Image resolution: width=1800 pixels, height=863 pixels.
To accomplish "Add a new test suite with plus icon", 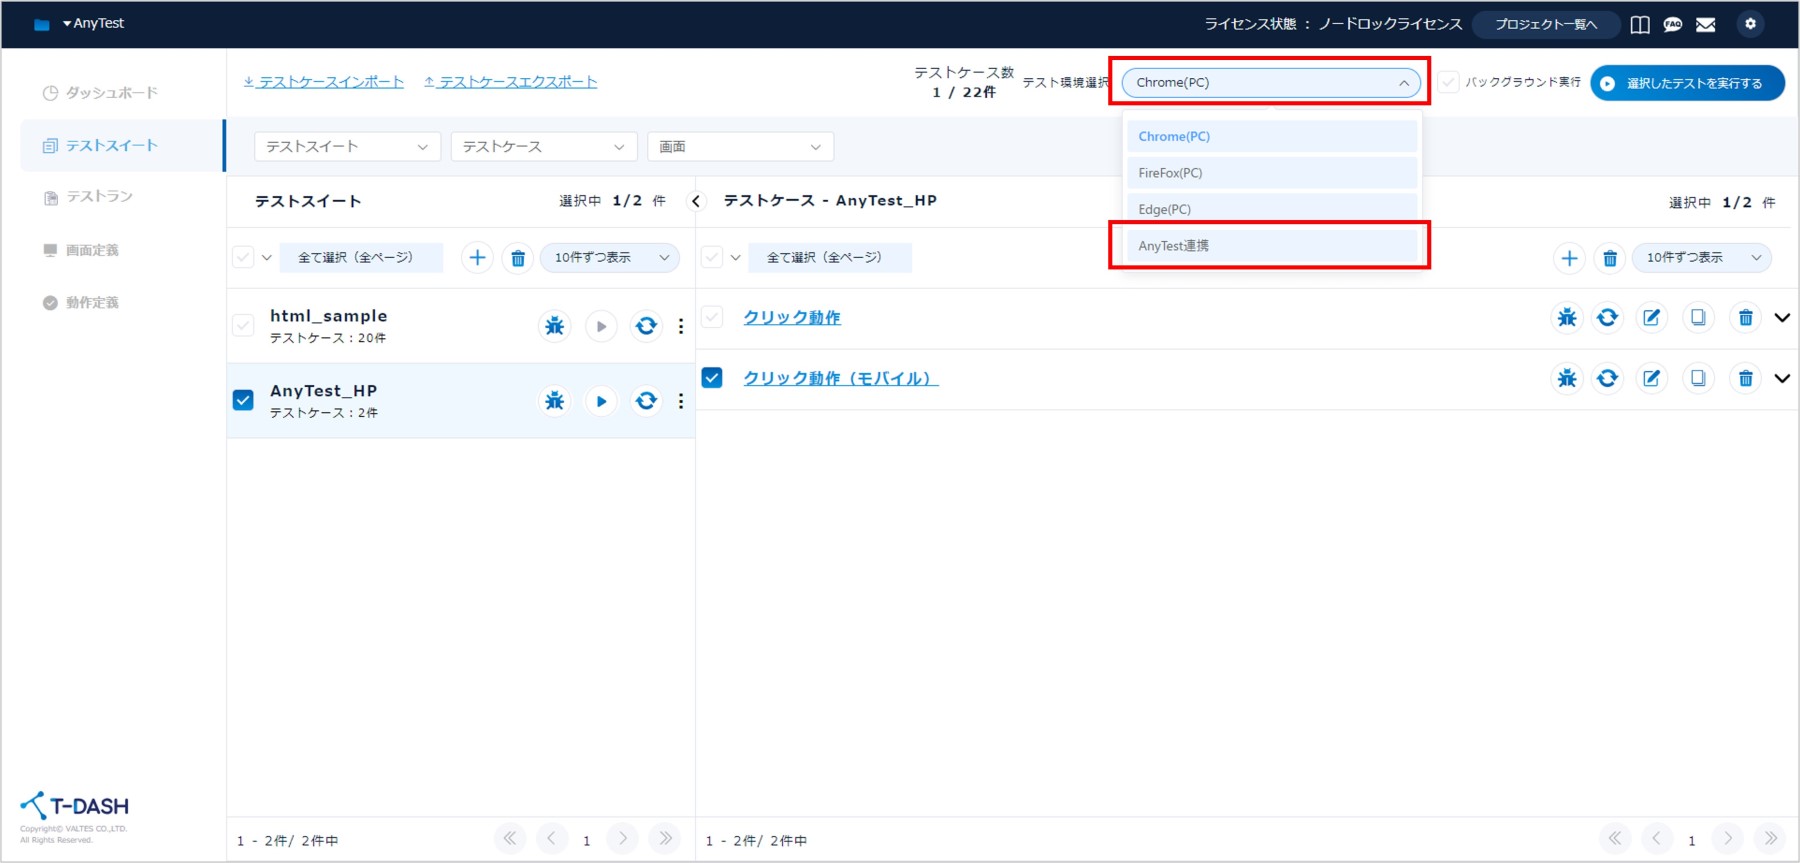I will click(477, 258).
